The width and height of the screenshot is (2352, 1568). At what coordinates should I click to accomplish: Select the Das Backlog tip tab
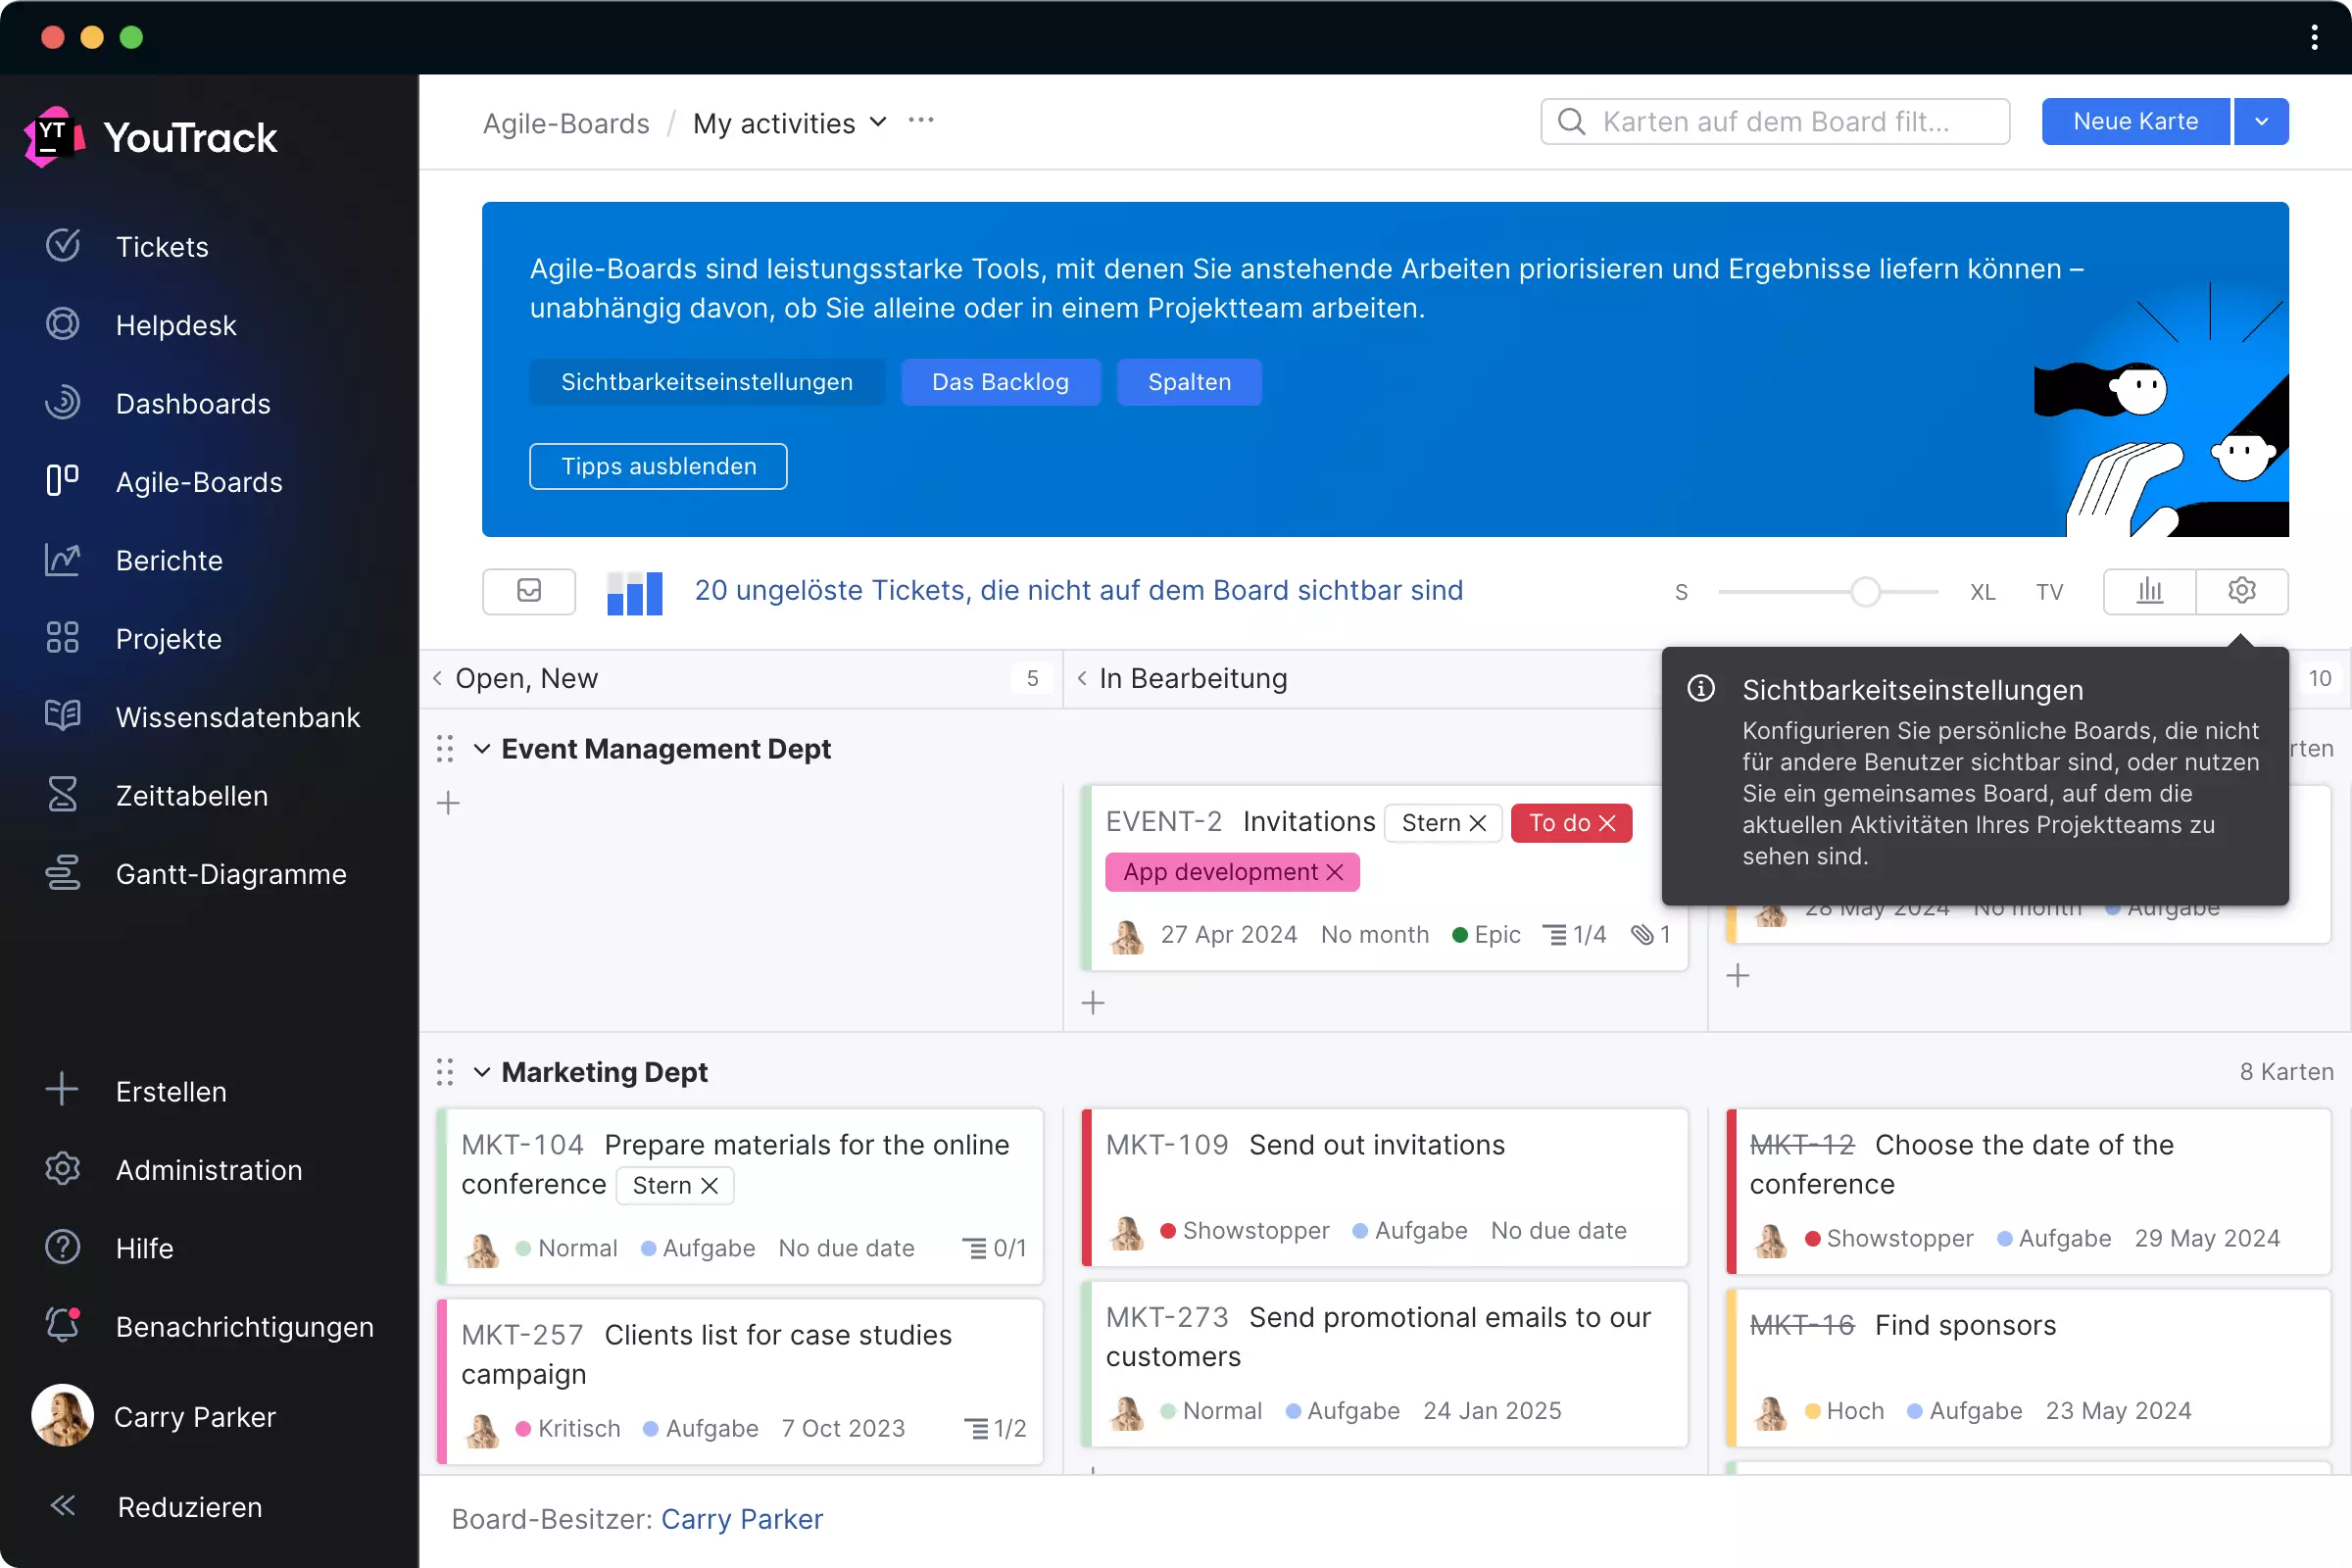(1000, 382)
